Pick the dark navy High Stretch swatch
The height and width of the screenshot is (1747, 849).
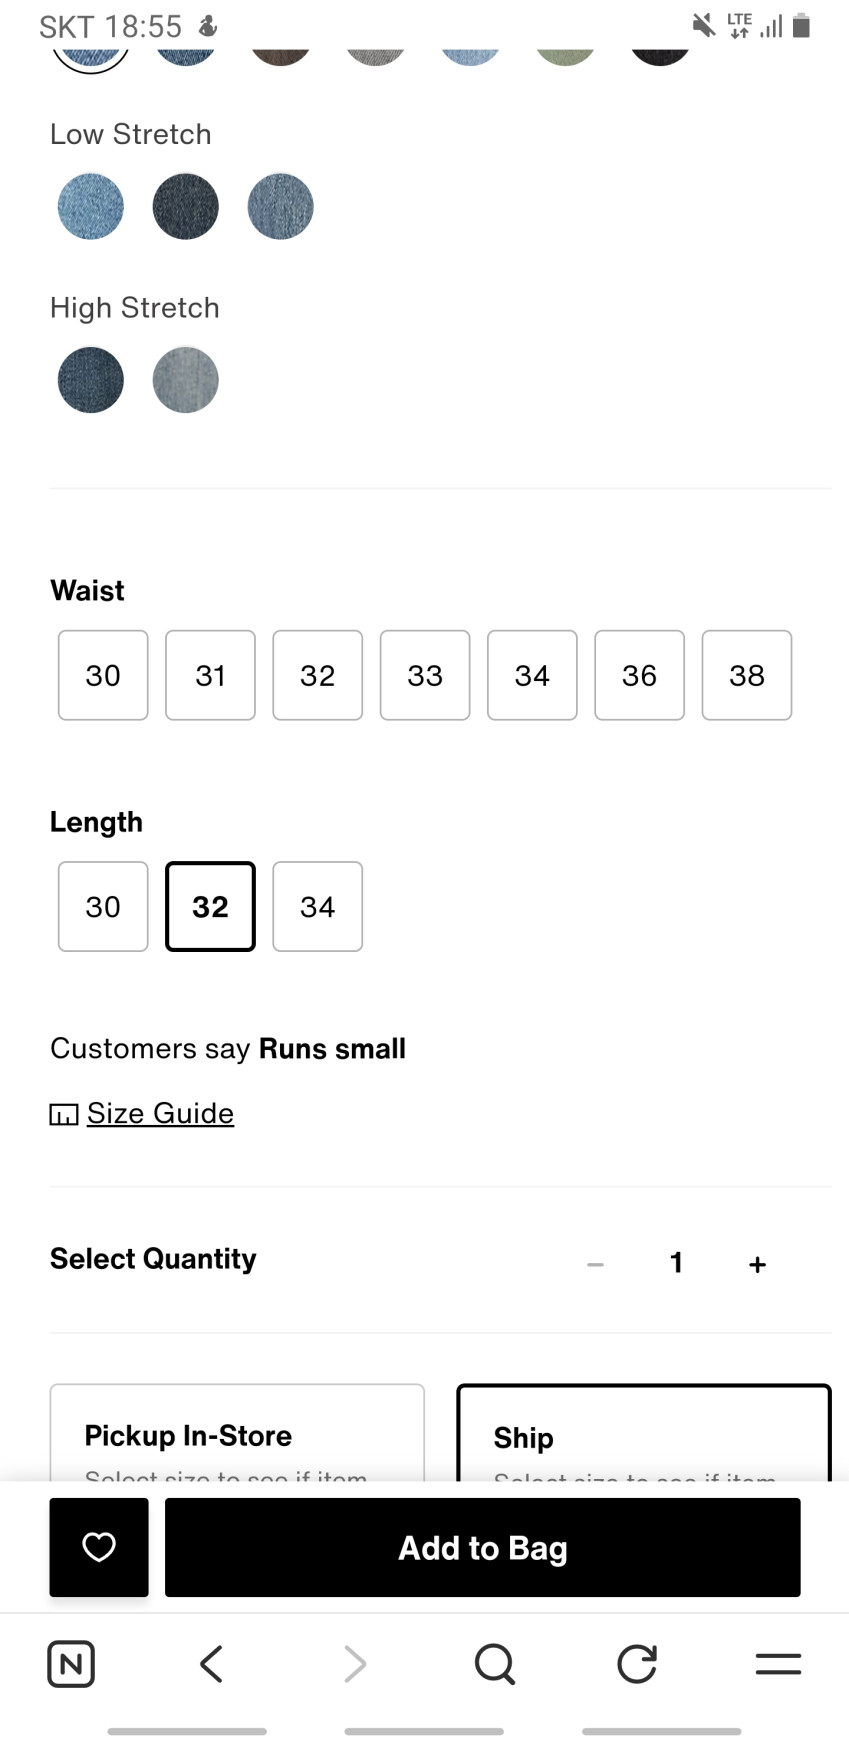(x=91, y=380)
